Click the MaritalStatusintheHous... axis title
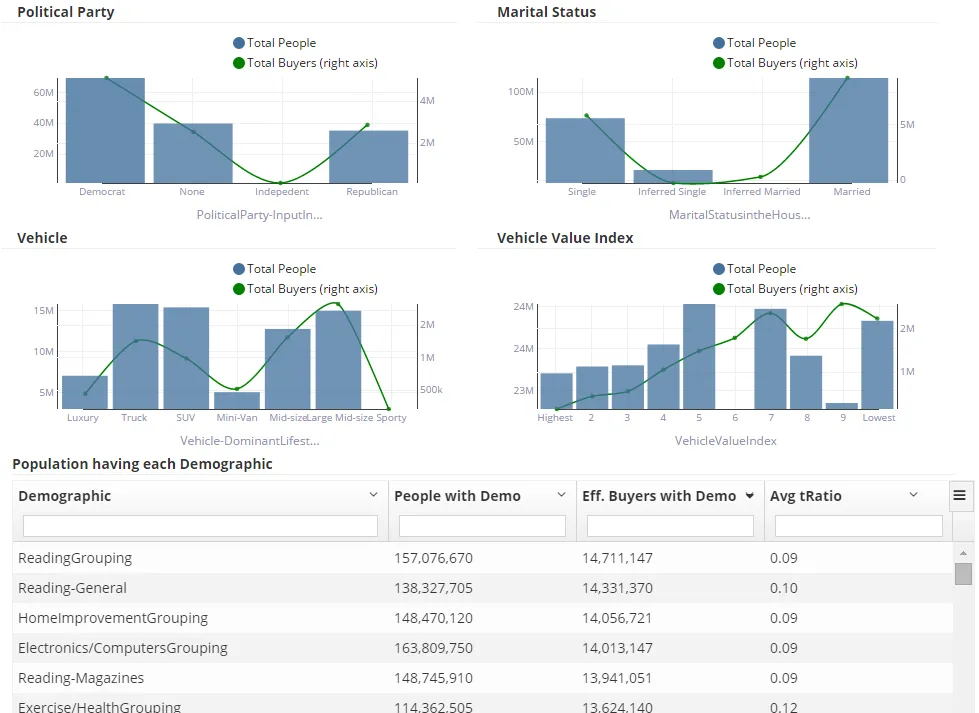Screen dimensions: 979x713 pyautogui.click(x=740, y=215)
